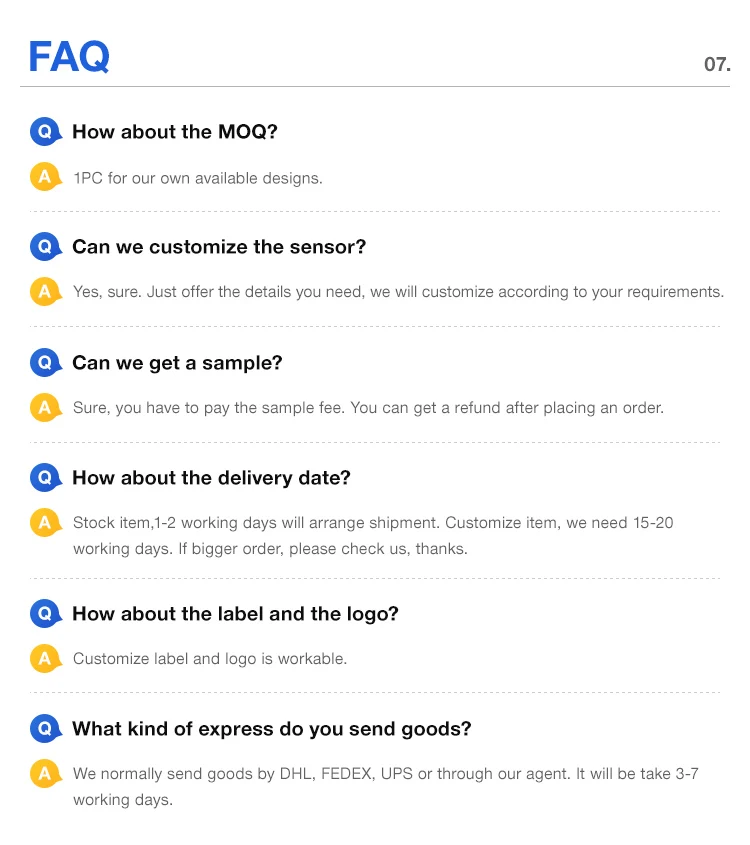Image resolution: width=750 pixels, height=845 pixels.
Task: Click the A icon beside 'Yes, sure' answer
Action: 45,292
